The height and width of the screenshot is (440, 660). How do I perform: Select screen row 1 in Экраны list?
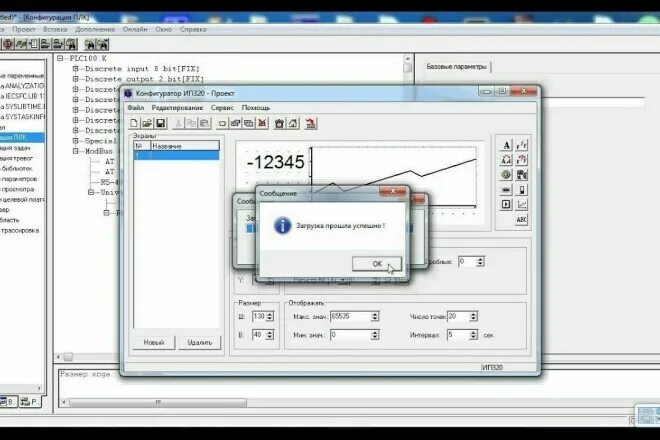pyautogui.click(x=176, y=155)
